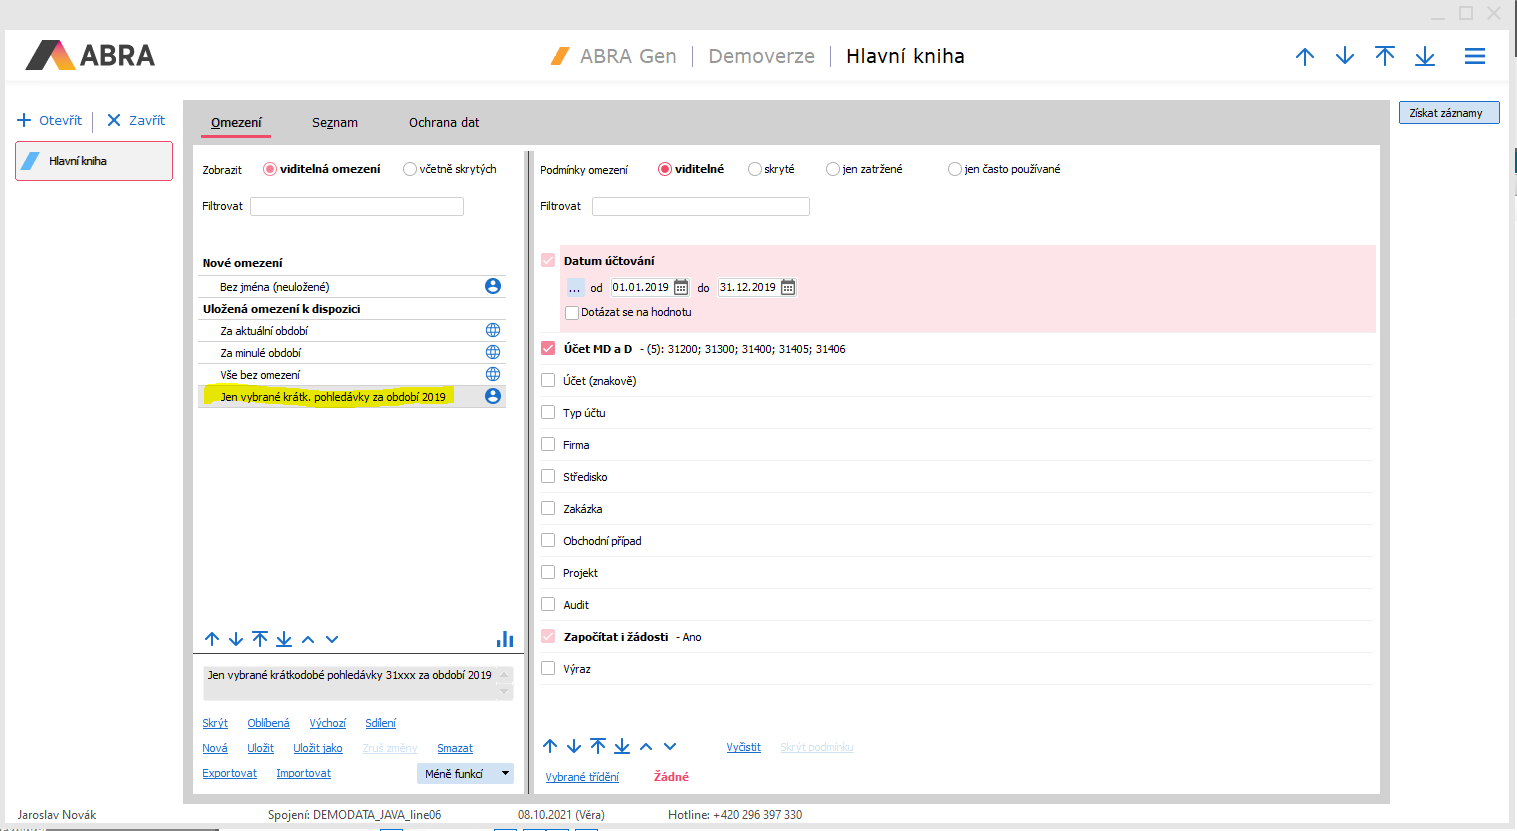Screen dimensions: 1517x831
Task: Click globe icon next to 'Za aktuální období'
Action: click(493, 330)
